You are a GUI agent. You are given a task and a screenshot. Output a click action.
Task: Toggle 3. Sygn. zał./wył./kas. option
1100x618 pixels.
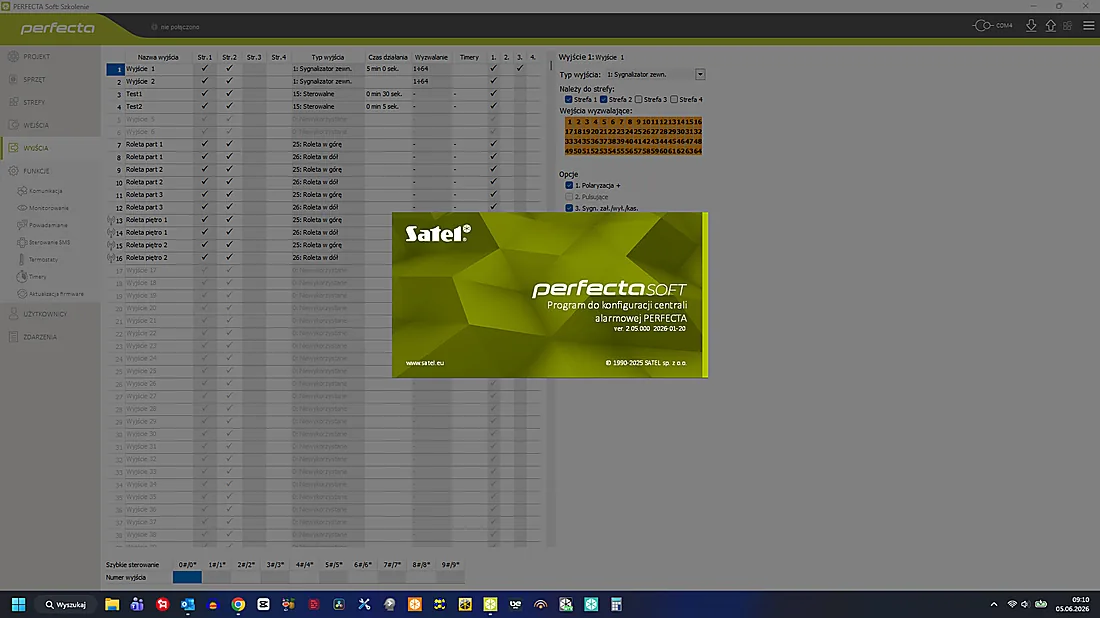coord(569,208)
